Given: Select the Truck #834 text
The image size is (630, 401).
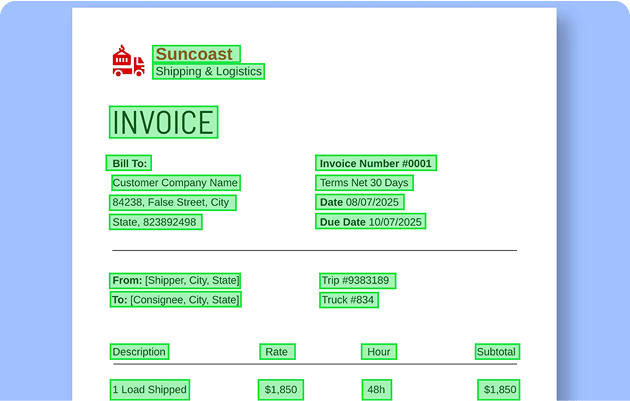Looking at the screenshot, I should tap(349, 300).
